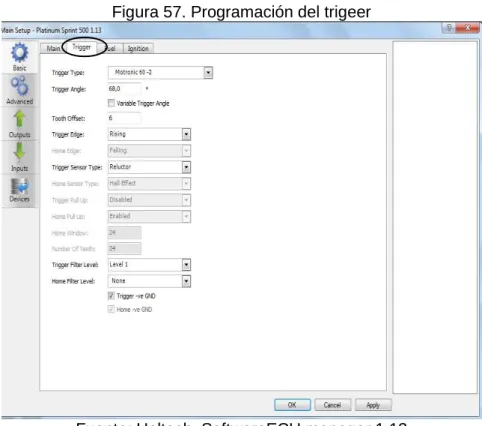
Task: Open the Trigger Edge Rising dropdown
Action: pyautogui.click(x=149, y=134)
